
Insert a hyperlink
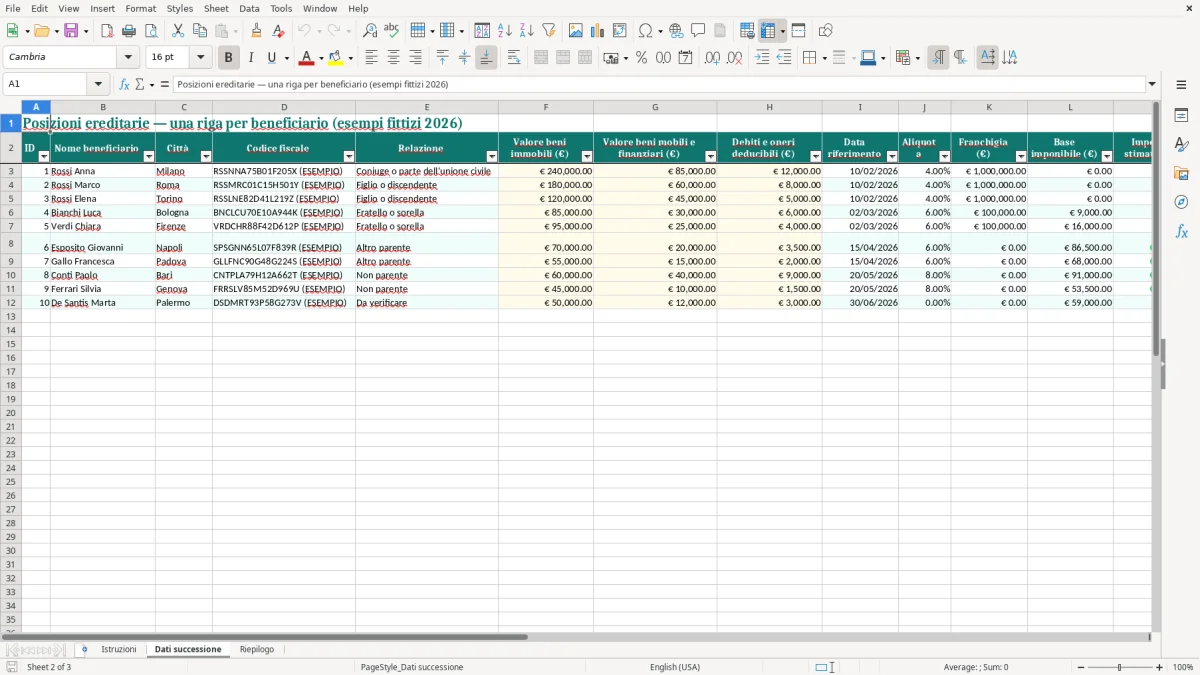tap(676, 31)
